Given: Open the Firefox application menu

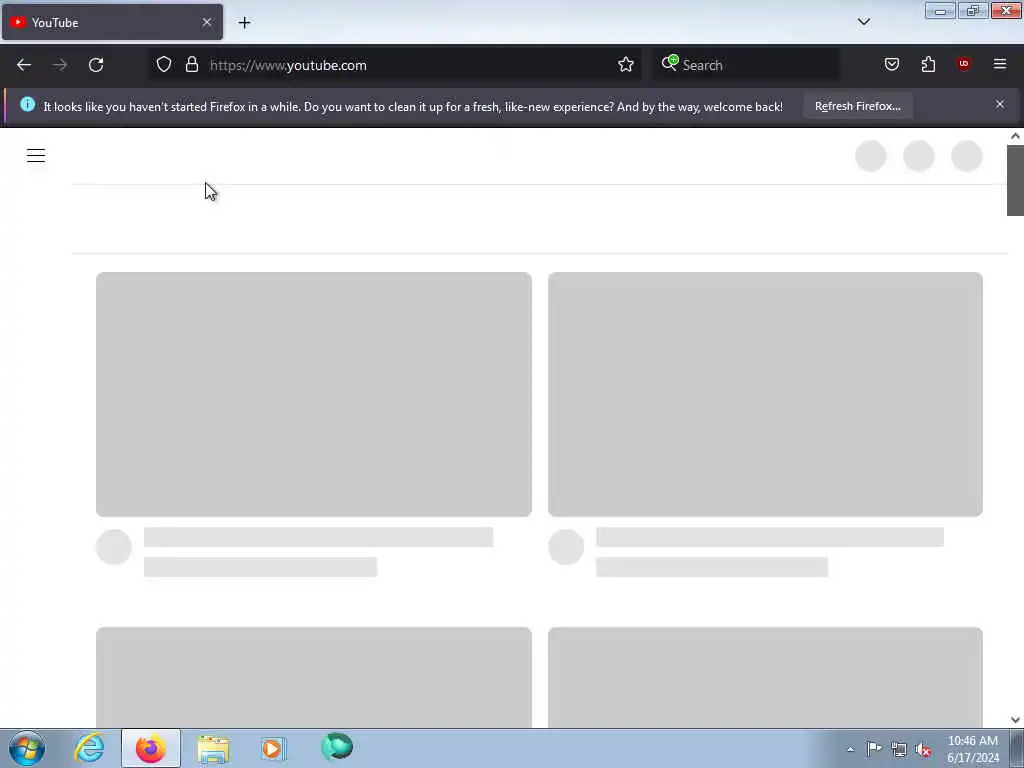Looking at the screenshot, I should tap(1000, 64).
